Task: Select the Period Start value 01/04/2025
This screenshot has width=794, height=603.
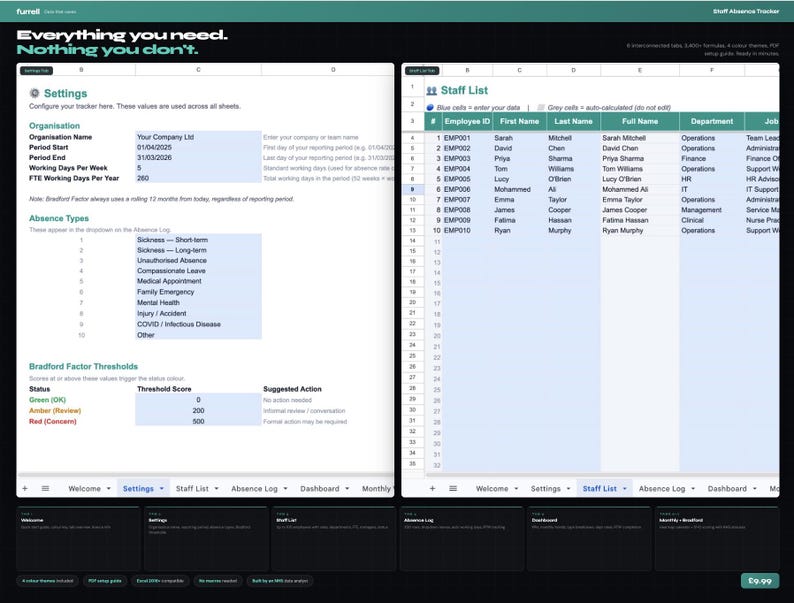Action: click(198, 147)
